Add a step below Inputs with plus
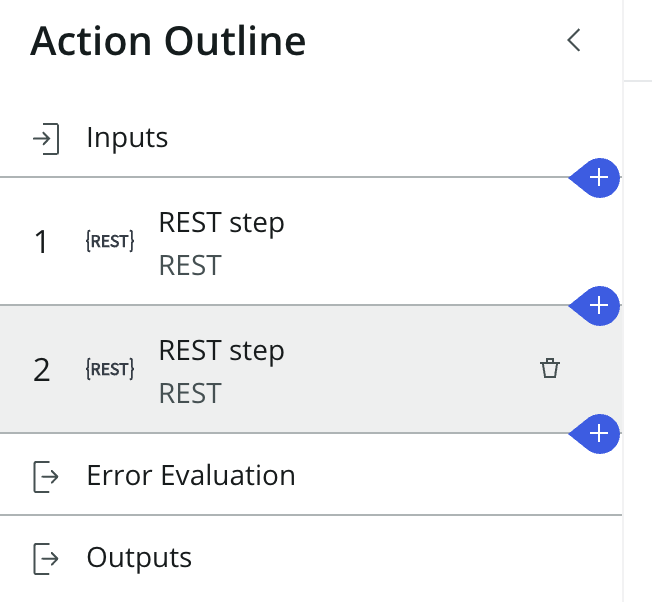The height and width of the screenshot is (602, 652). point(598,178)
